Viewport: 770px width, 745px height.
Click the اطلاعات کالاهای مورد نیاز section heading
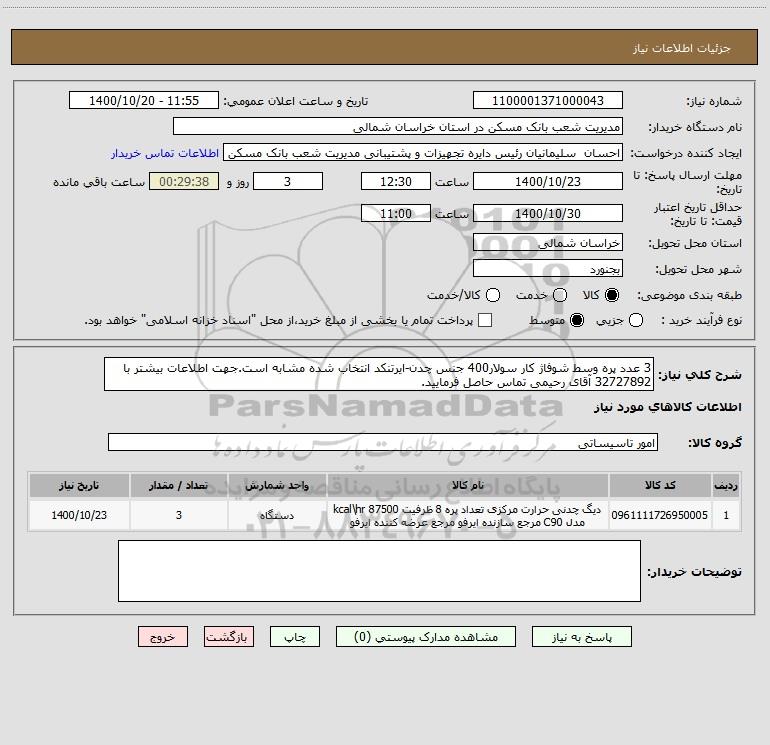click(667, 407)
